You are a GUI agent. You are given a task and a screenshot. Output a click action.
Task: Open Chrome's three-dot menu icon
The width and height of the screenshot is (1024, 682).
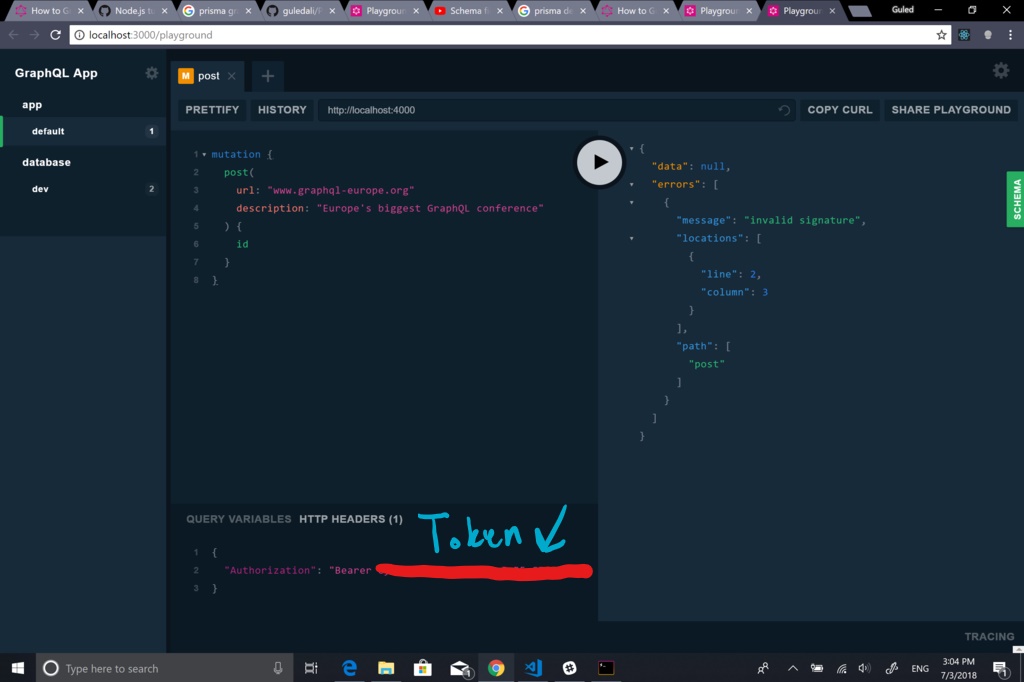(x=1010, y=34)
